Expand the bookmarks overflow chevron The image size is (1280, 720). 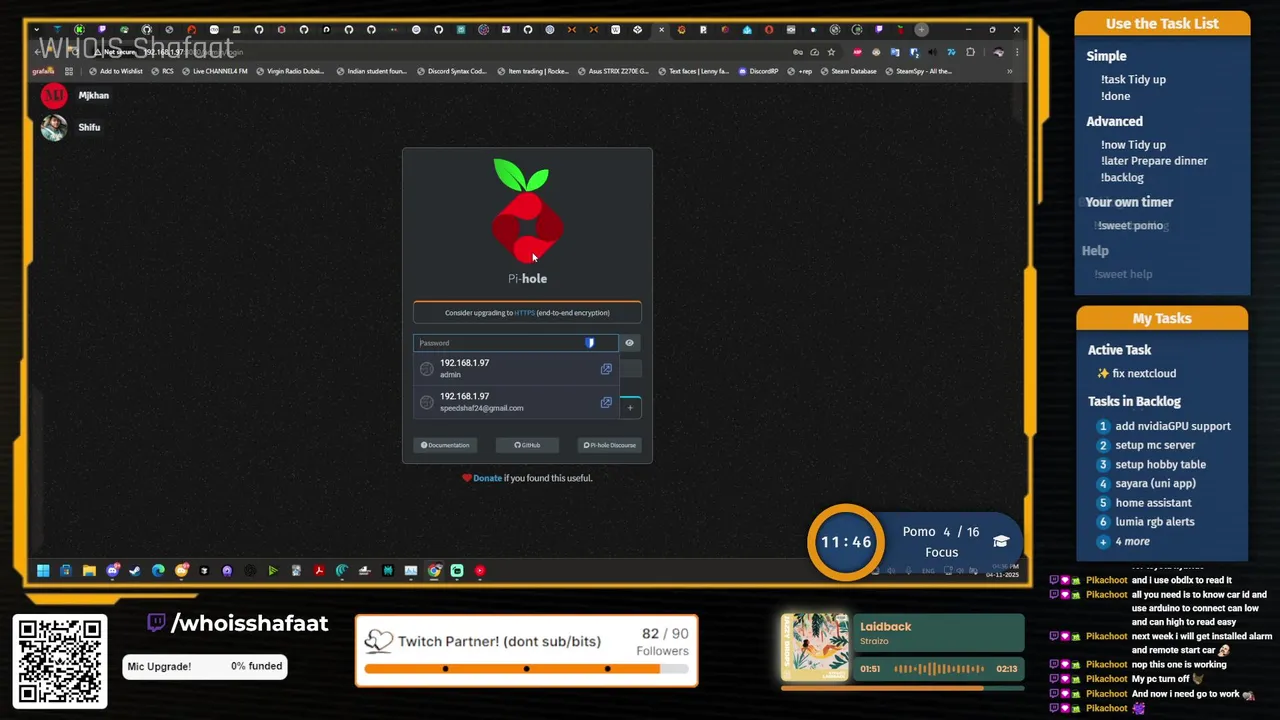(x=1009, y=71)
